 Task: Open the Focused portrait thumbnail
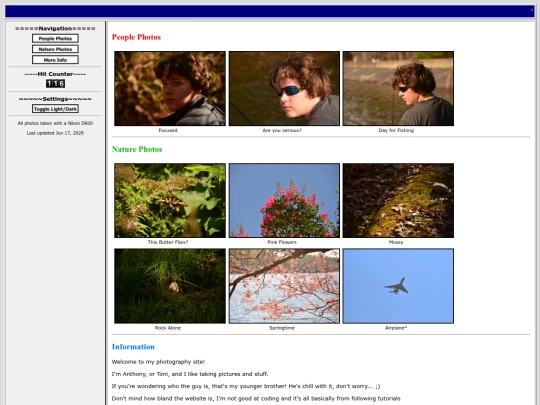170,89
